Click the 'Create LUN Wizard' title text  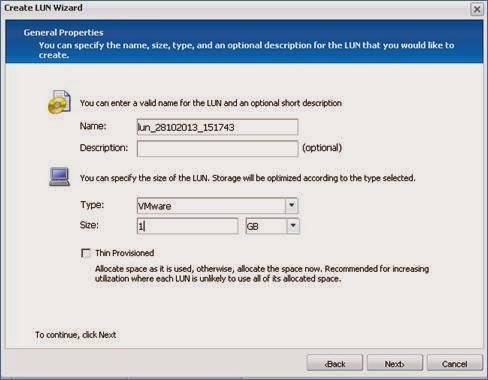click(x=43, y=8)
